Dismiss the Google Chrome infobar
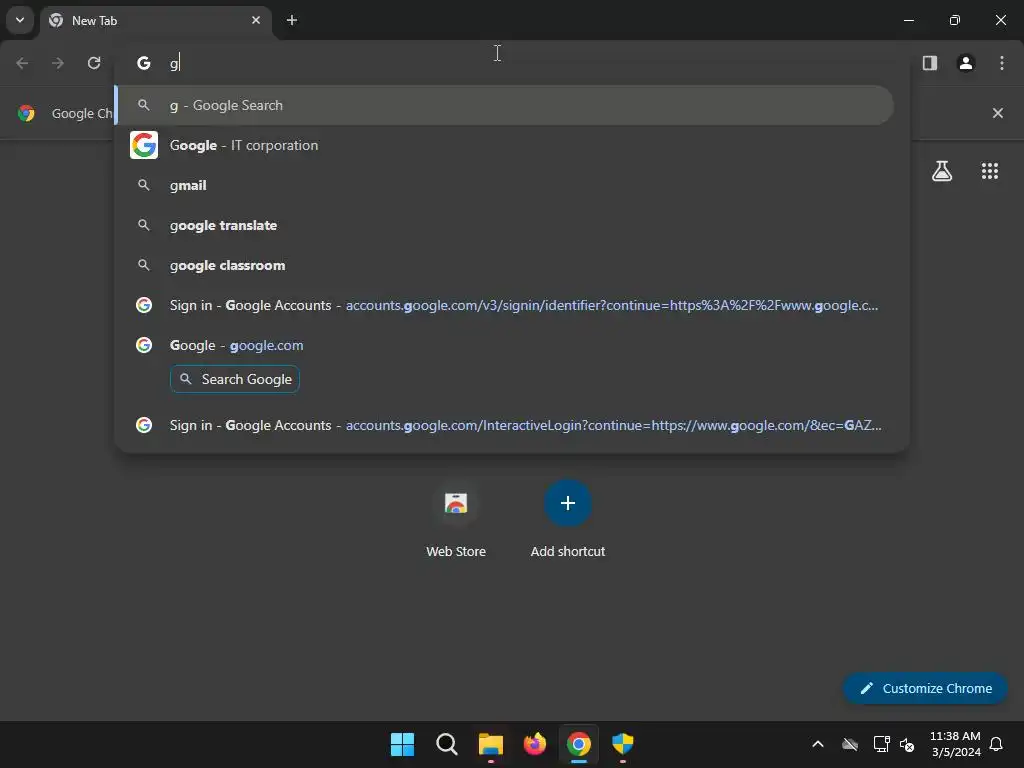This screenshot has width=1024, height=768. point(997,113)
